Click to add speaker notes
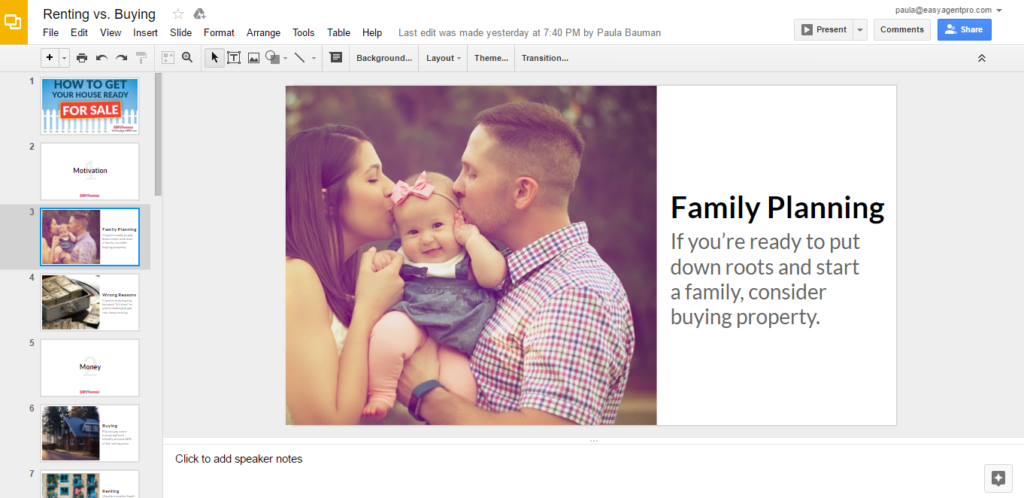Image resolution: width=1024 pixels, height=498 pixels. 238,459
